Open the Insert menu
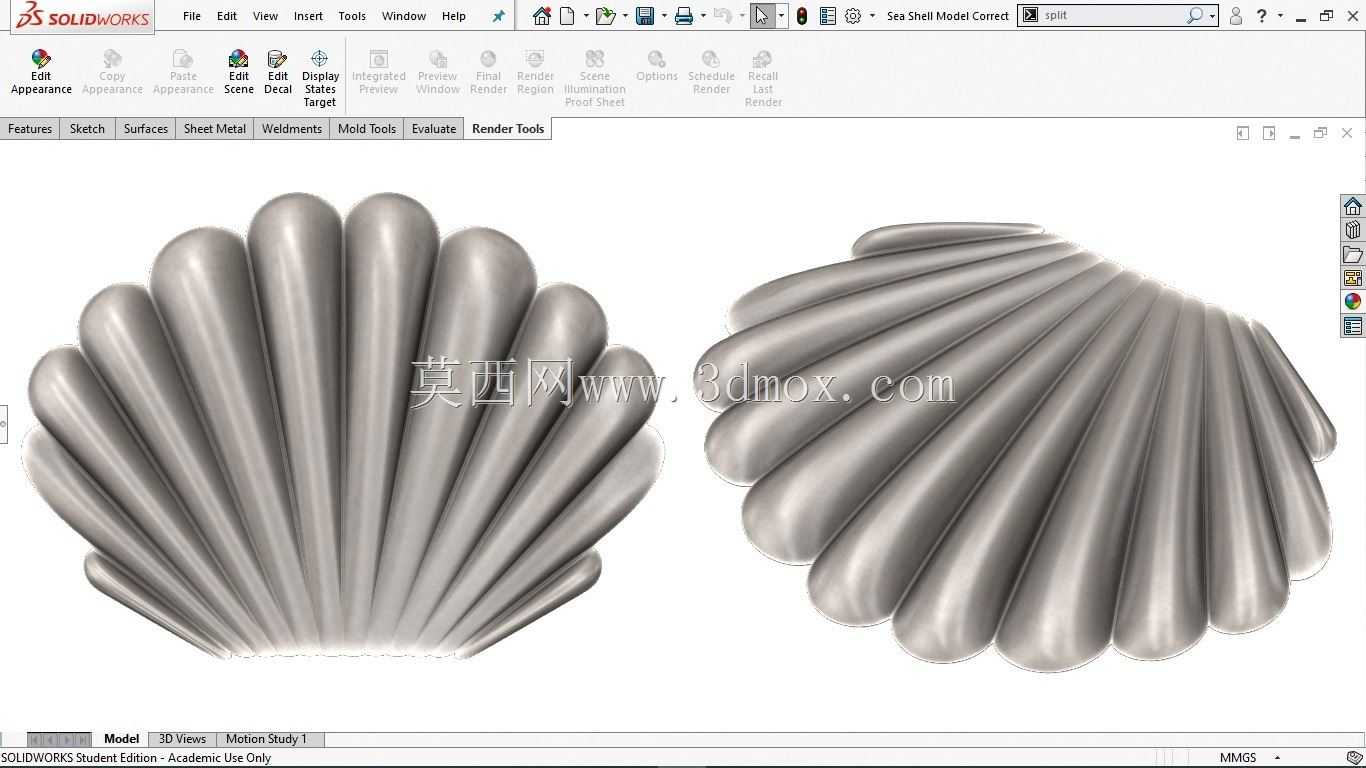The width and height of the screenshot is (1366, 768). pyautogui.click(x=308, y=16)
